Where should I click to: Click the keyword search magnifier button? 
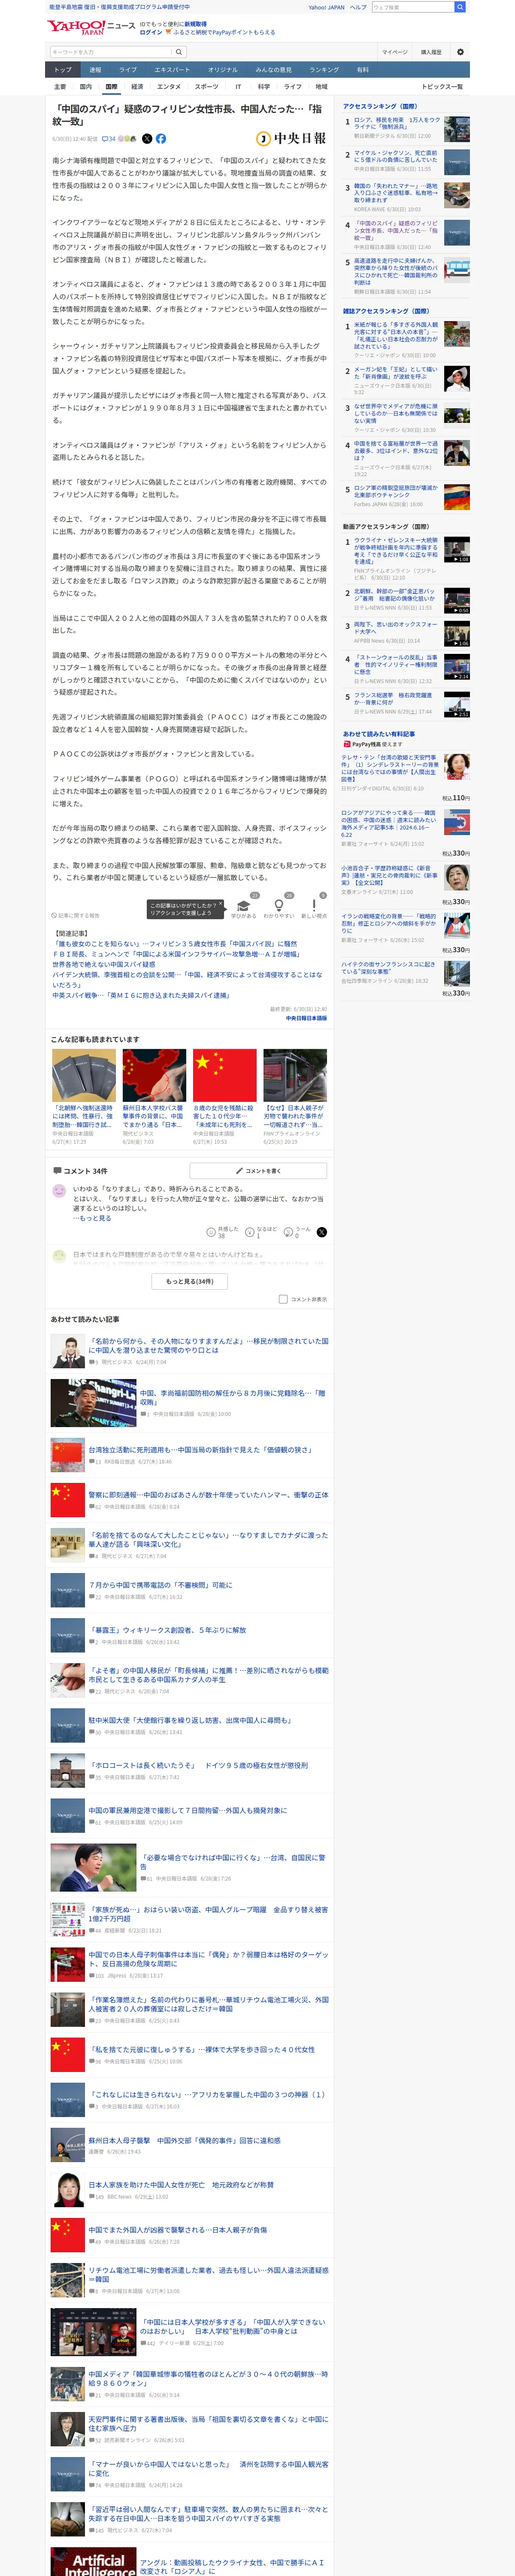coord(179,52)
